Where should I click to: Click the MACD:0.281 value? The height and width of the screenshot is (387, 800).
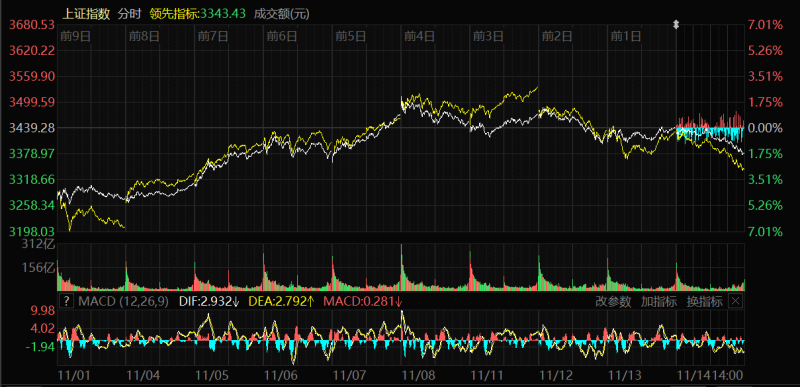(362, 301)
